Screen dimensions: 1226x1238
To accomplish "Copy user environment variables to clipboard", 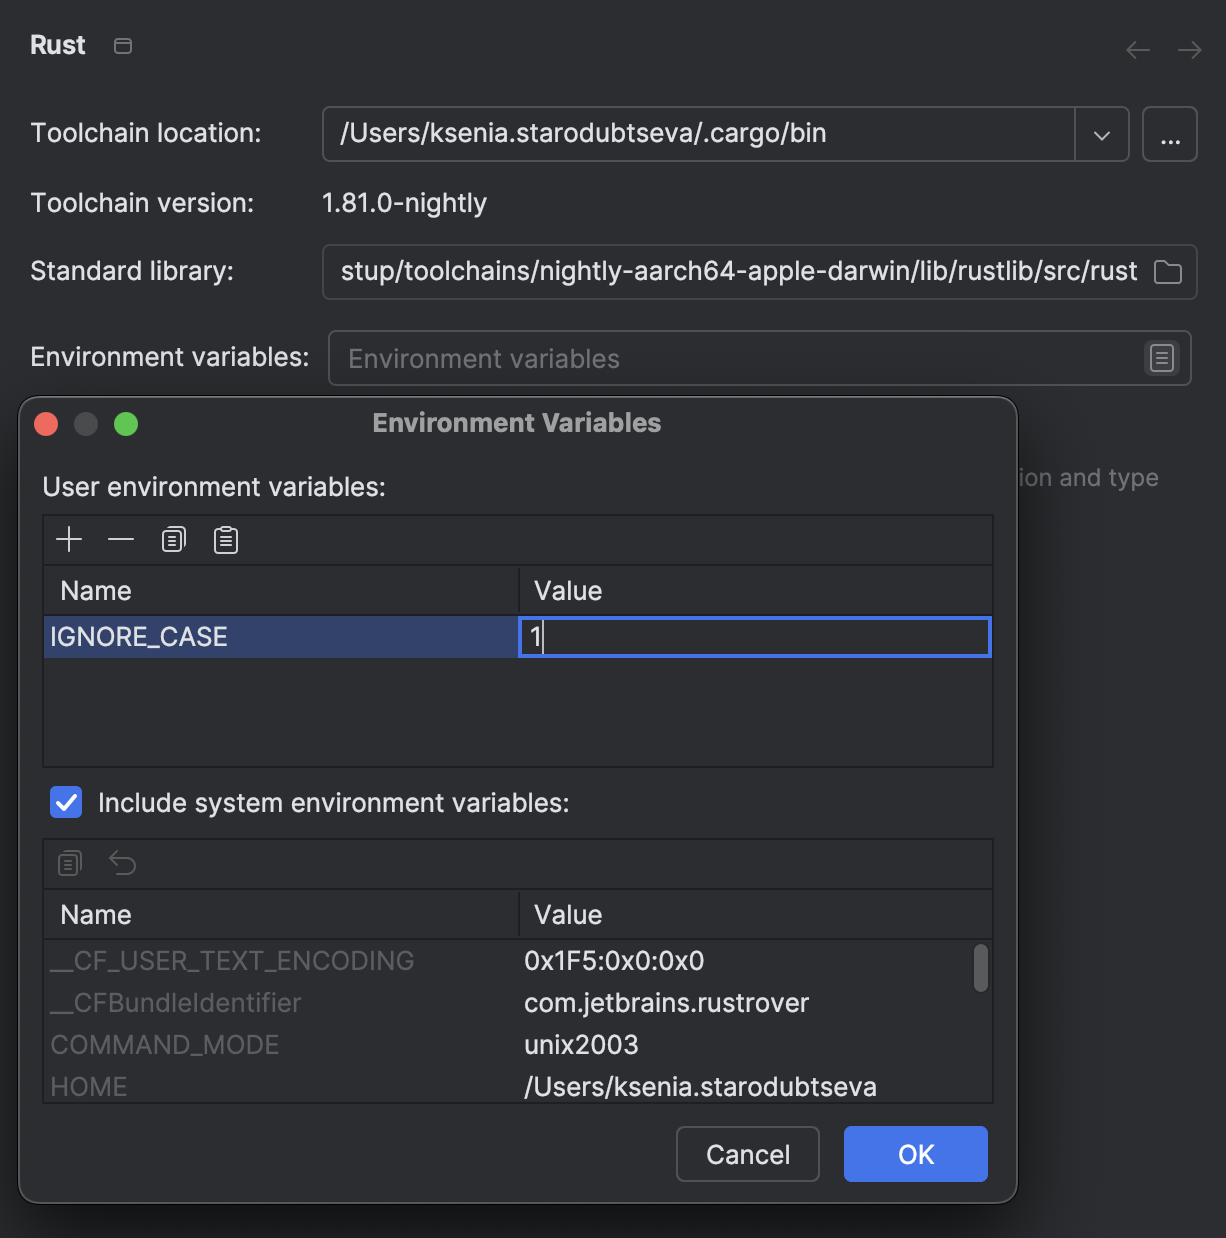I will coord(173,539).
